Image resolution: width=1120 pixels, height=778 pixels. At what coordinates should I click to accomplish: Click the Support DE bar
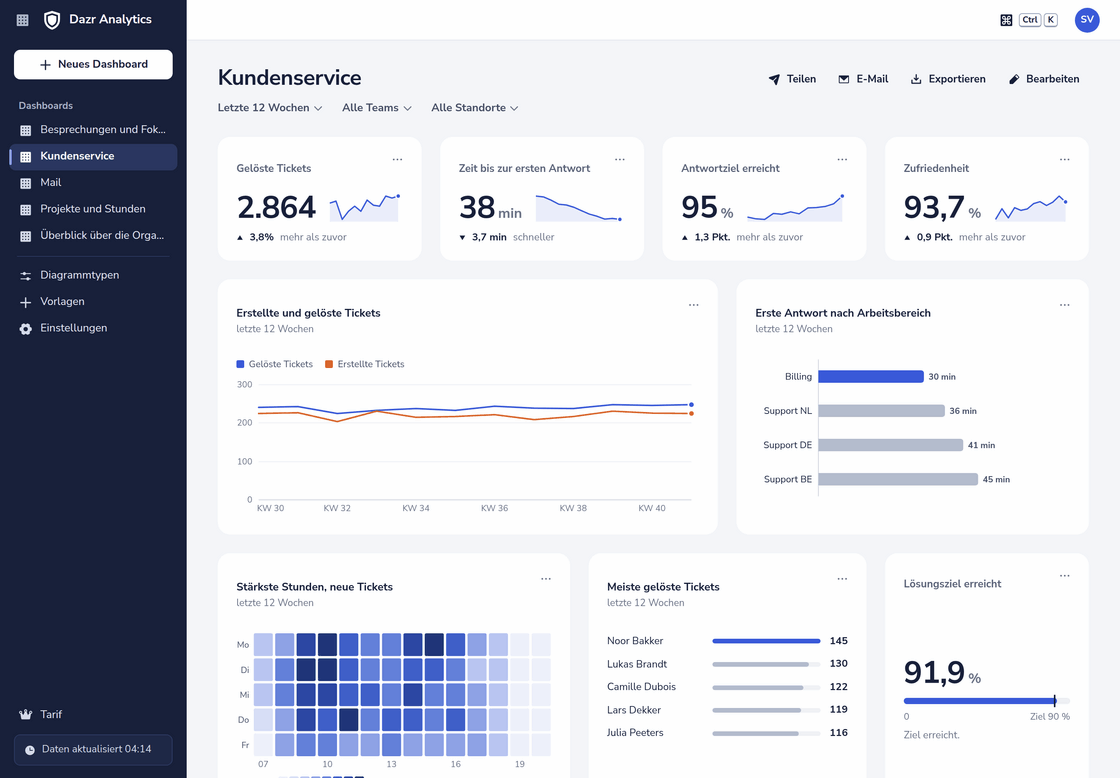pyautogui.click(x=891, y=445)
